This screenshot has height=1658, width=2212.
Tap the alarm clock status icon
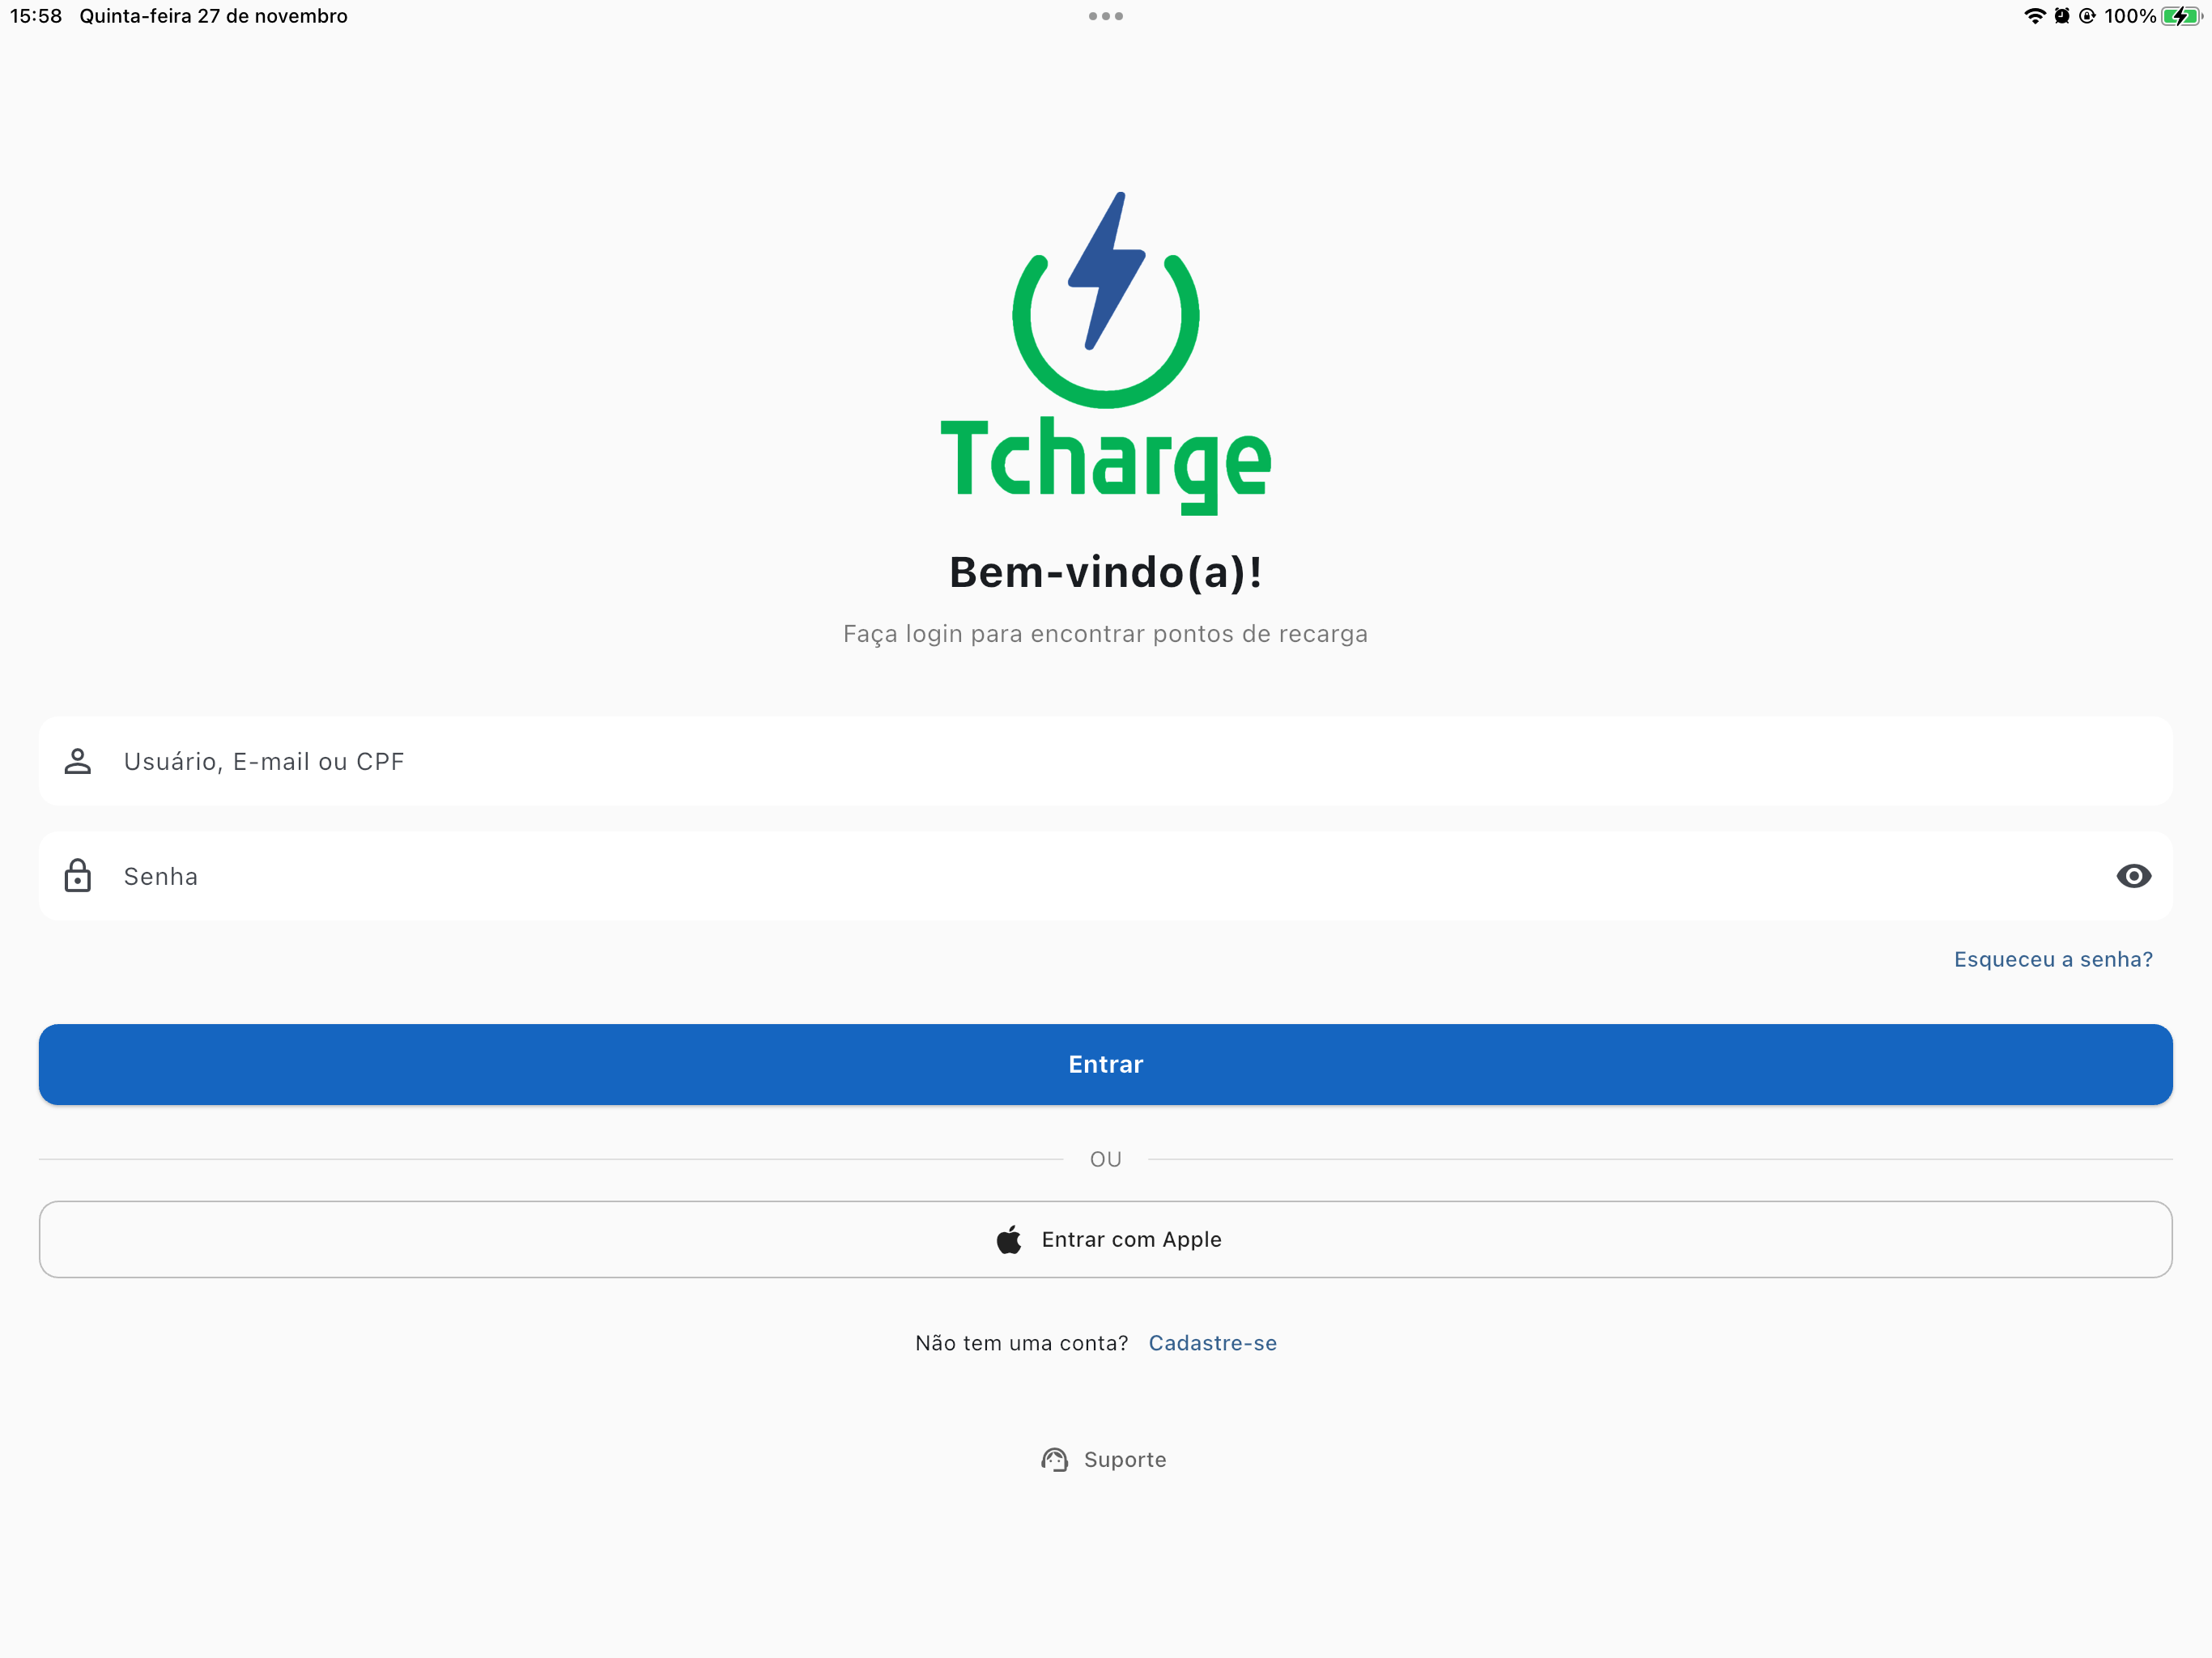(2062, 16)
